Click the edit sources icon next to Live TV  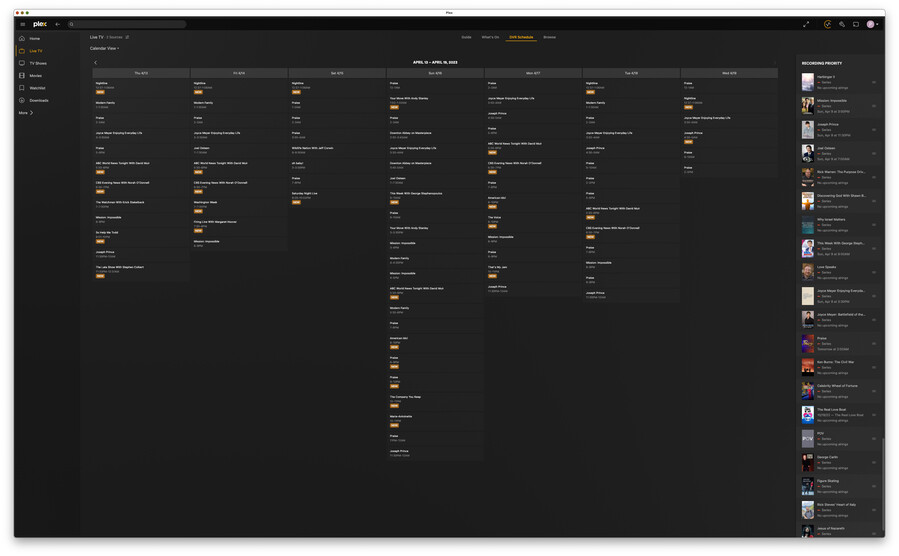coord(127,37)
